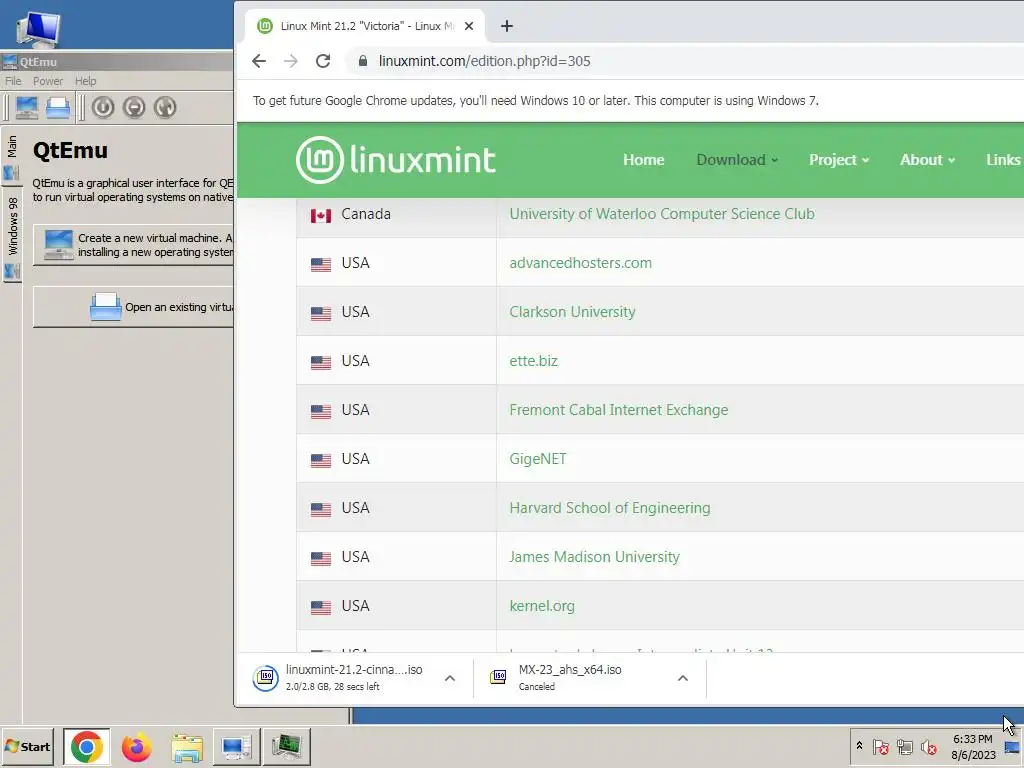Click the Linux Mint logo
The height and width of the screenshot is (768, 1024).
(x=396, y=160)
